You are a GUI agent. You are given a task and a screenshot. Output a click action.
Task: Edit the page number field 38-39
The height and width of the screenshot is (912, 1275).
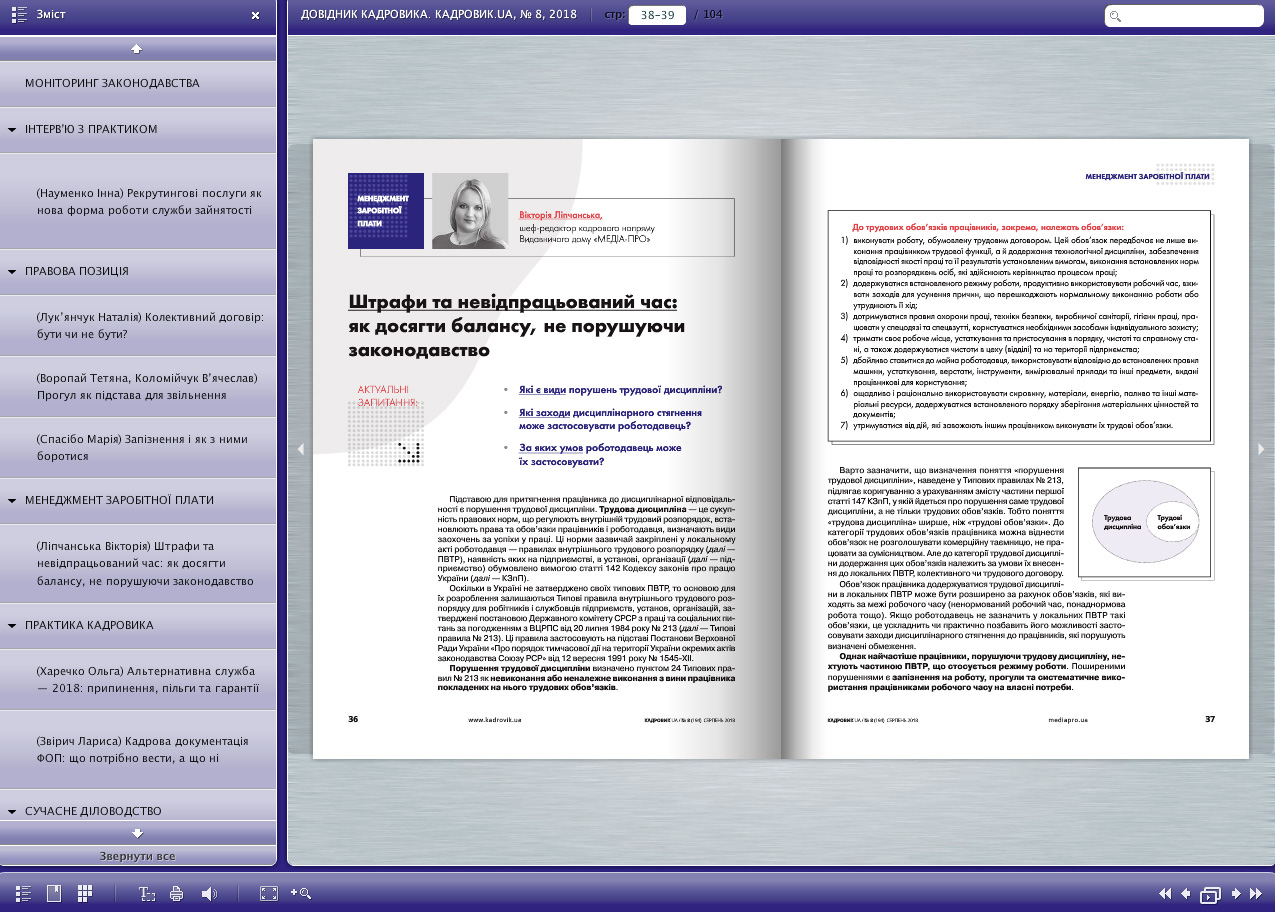coord(657,15)
